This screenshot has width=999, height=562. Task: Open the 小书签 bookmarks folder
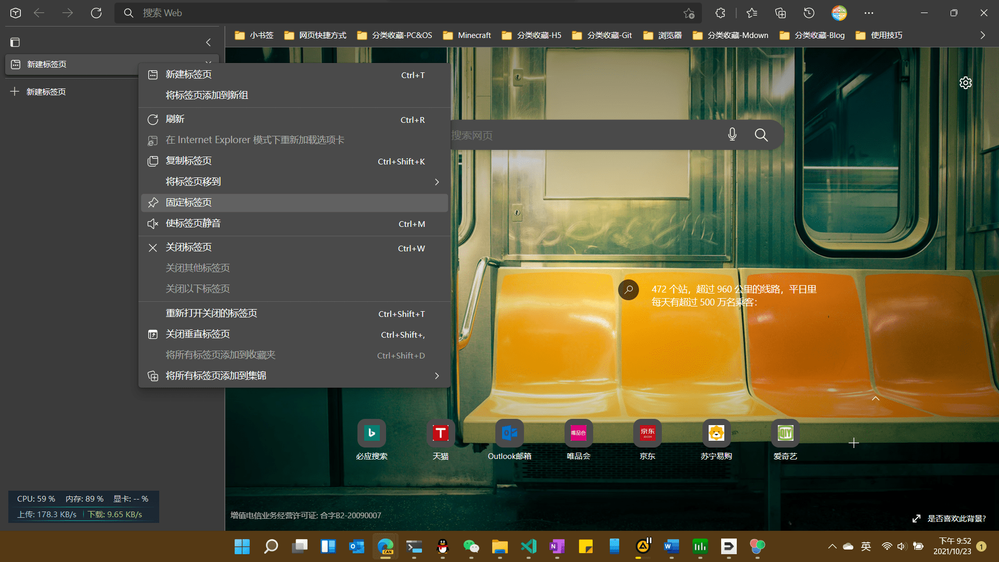coord(254,35)
